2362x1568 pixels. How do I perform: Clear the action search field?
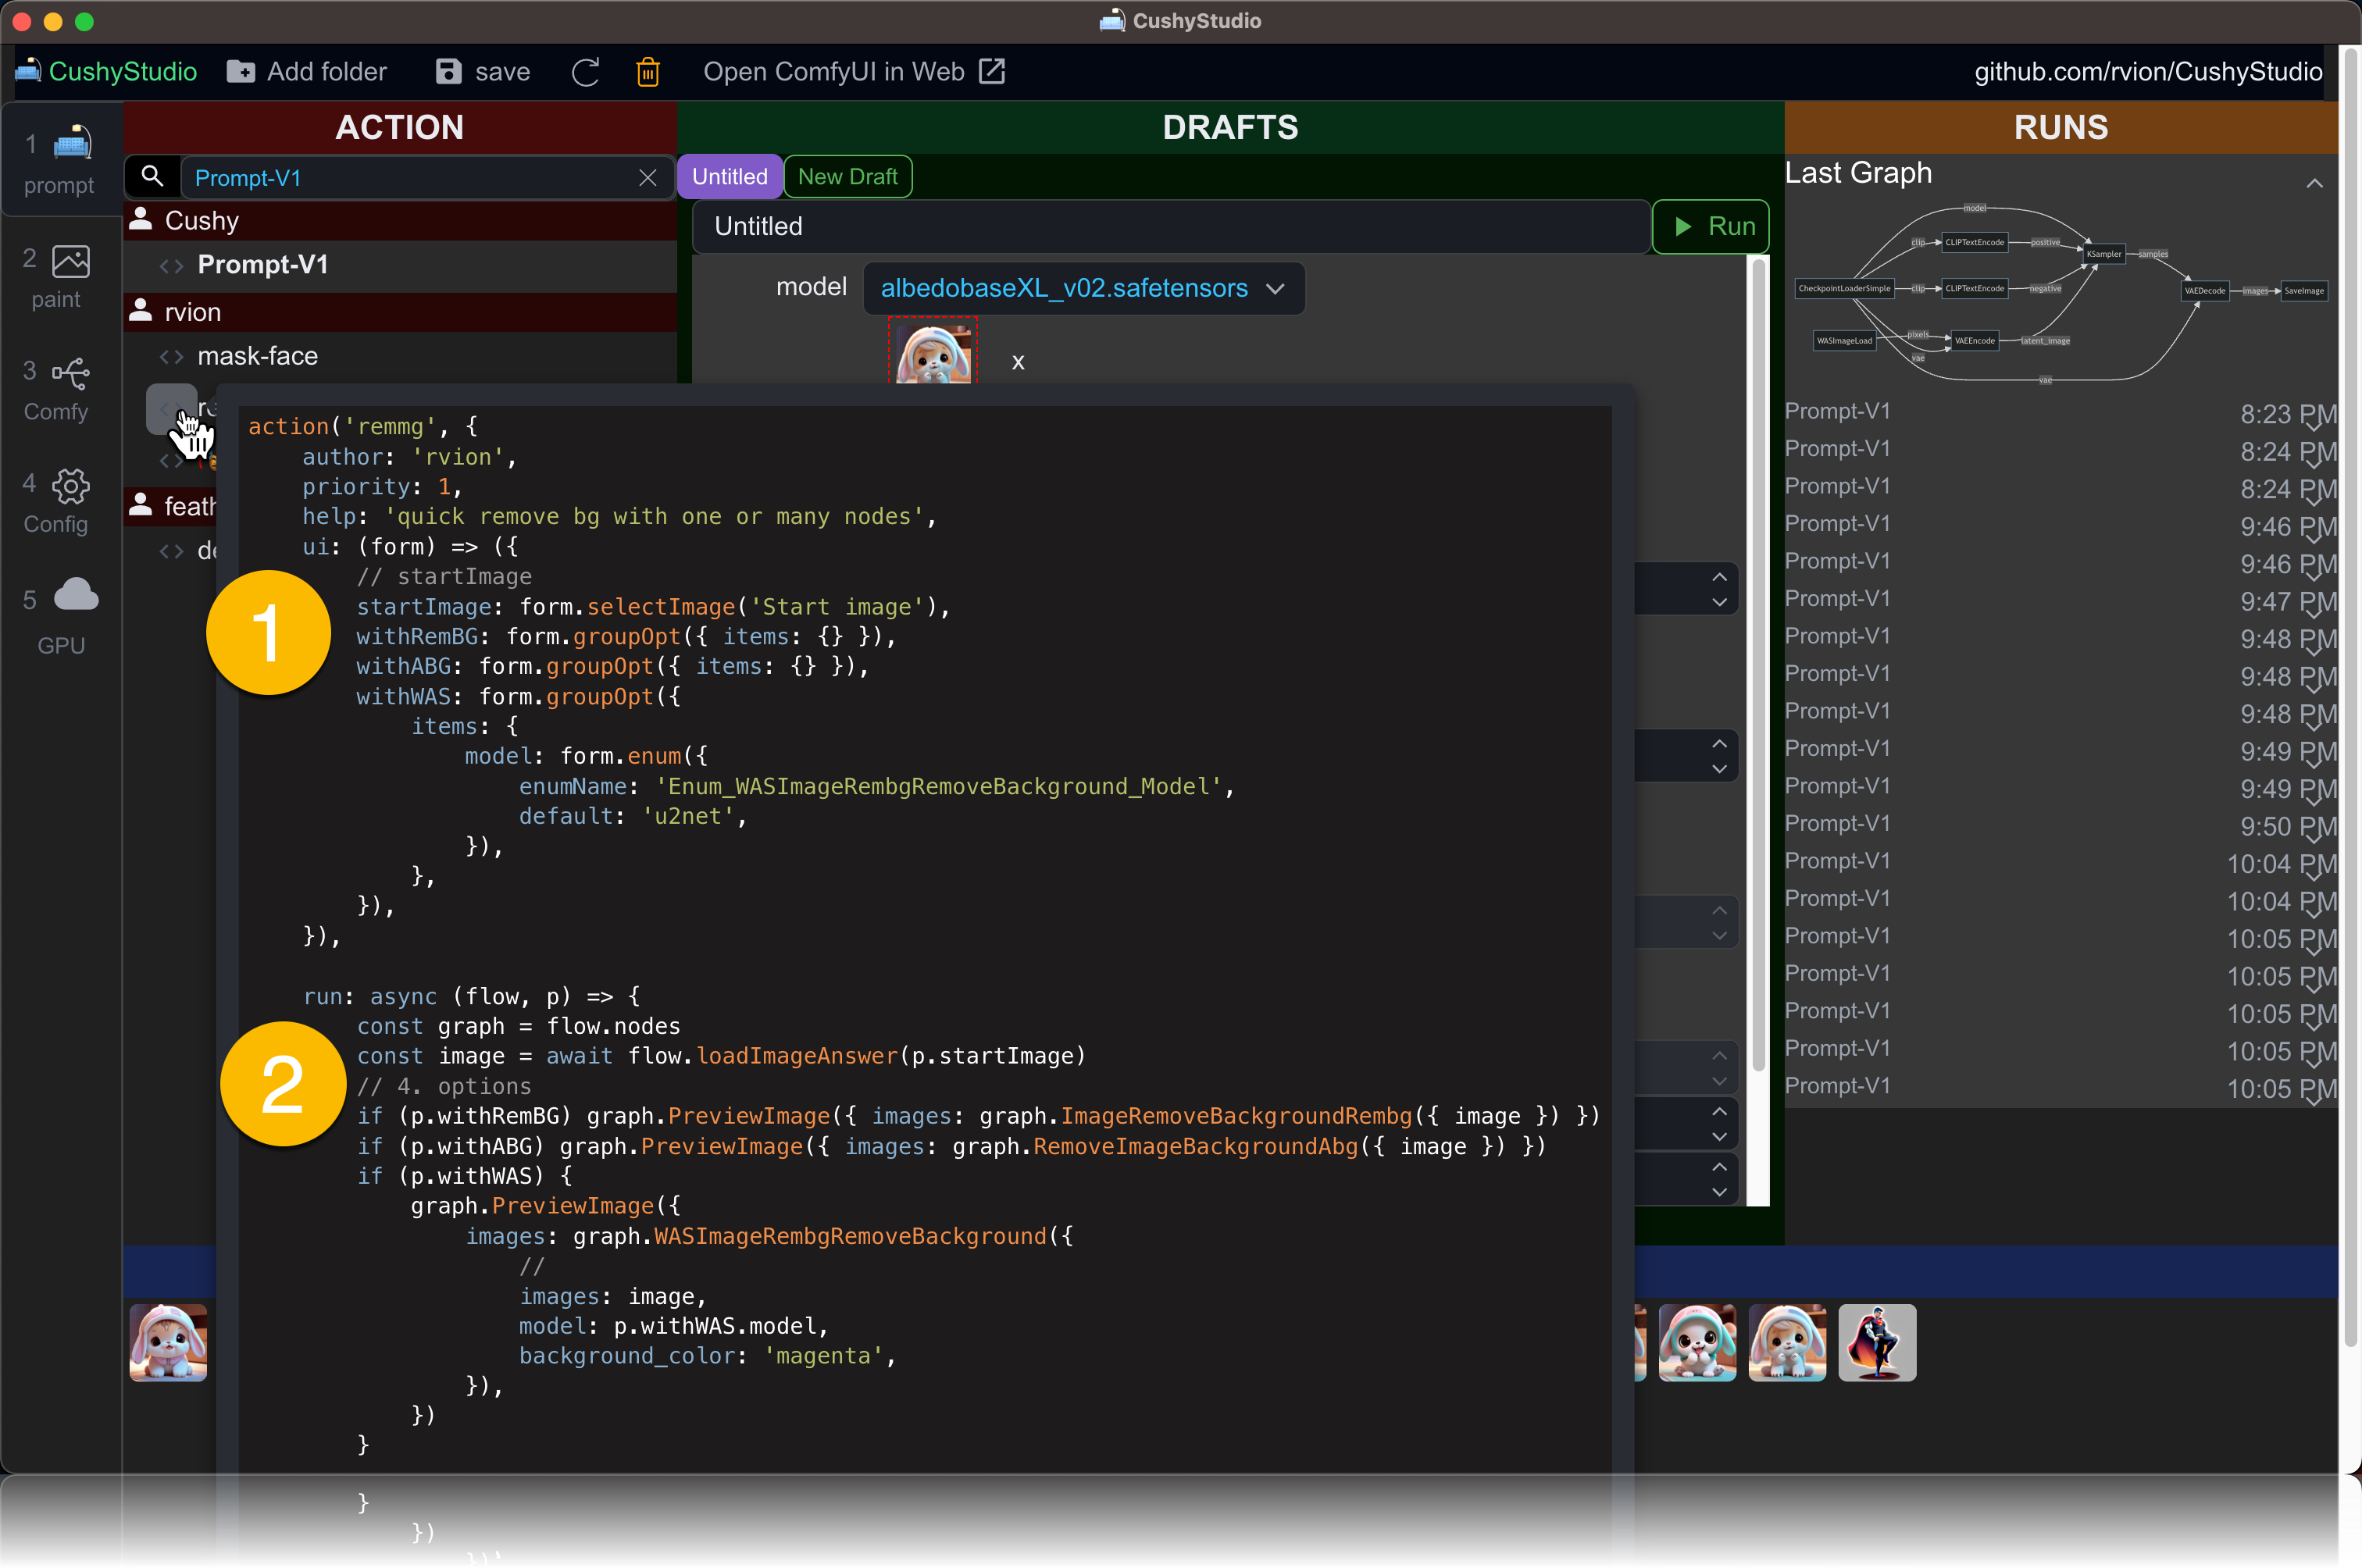(648, 178)
